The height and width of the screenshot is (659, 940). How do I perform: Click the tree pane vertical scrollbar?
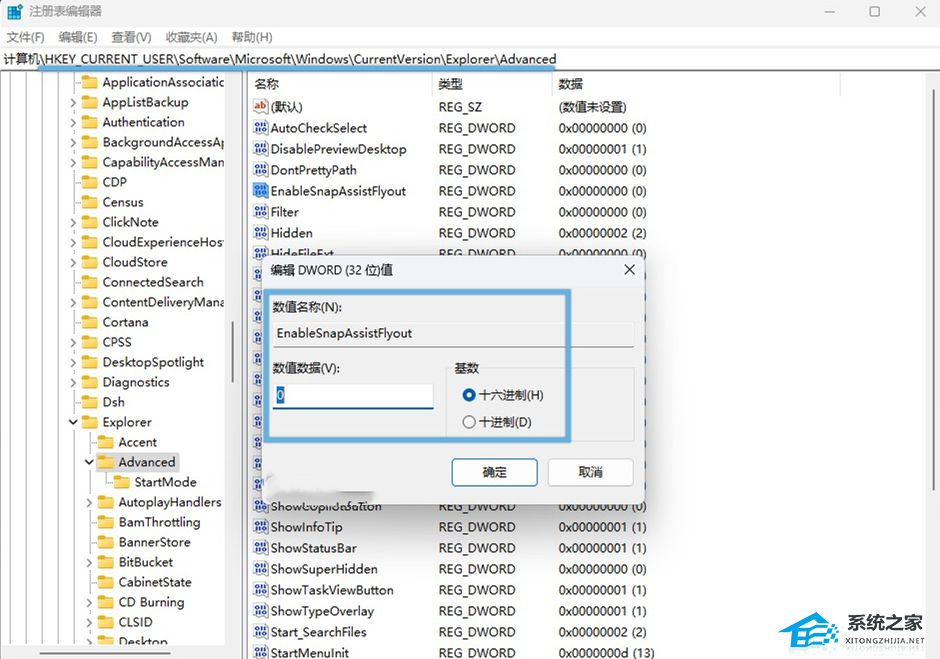pyautogui.click(x=233, y=352)
